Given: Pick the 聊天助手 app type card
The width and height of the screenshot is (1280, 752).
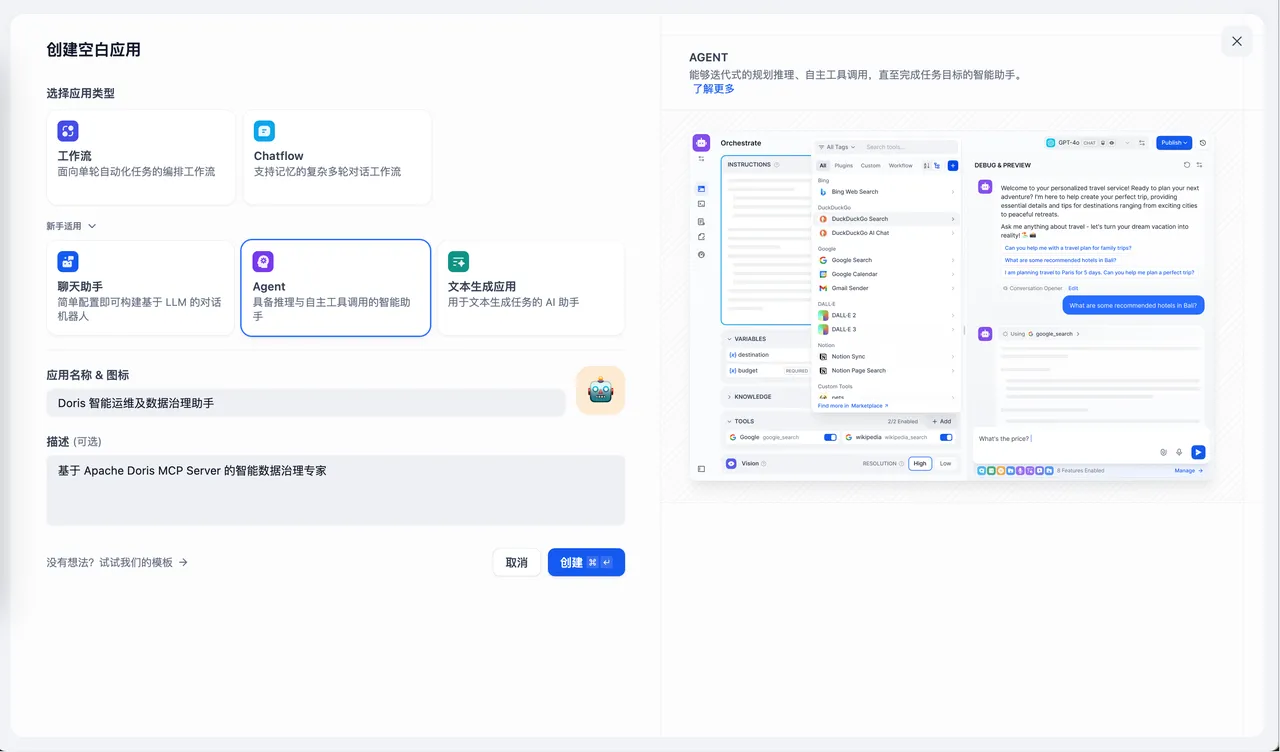Looking at the screenshot, I should (x=141, y=288).
